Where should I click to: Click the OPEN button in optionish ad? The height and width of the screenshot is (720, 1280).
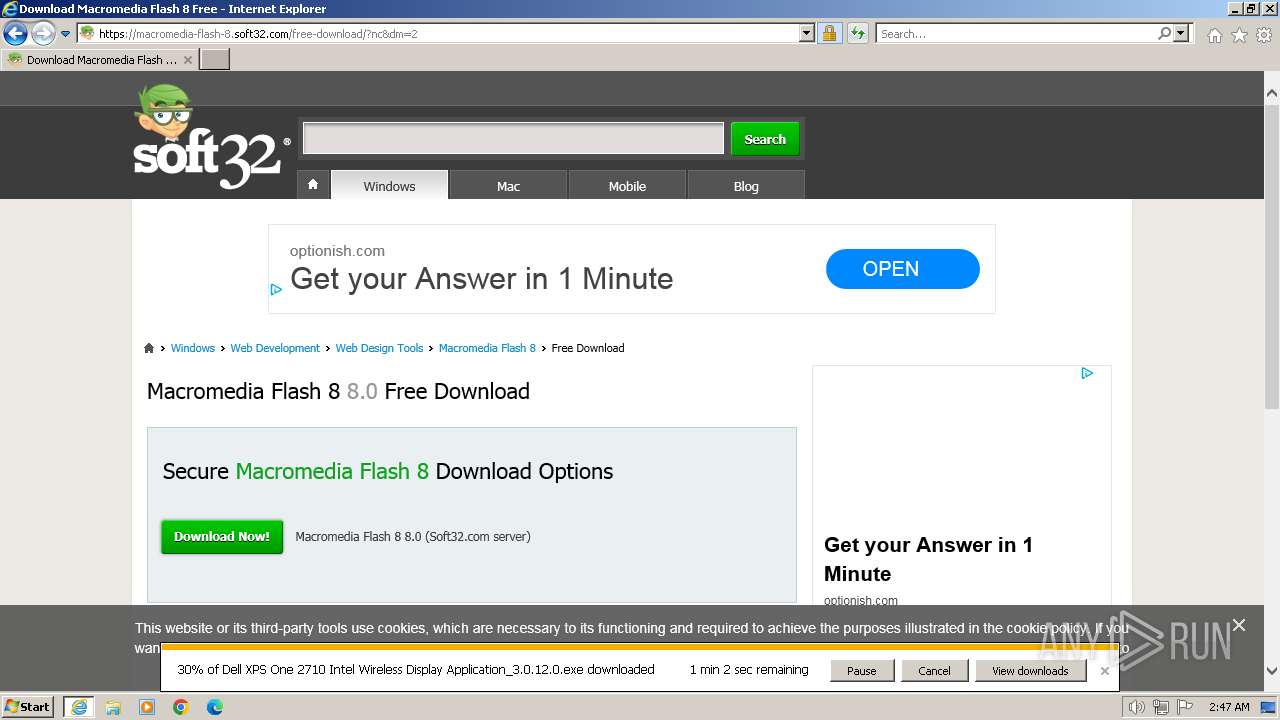click(x=902, y=269)
